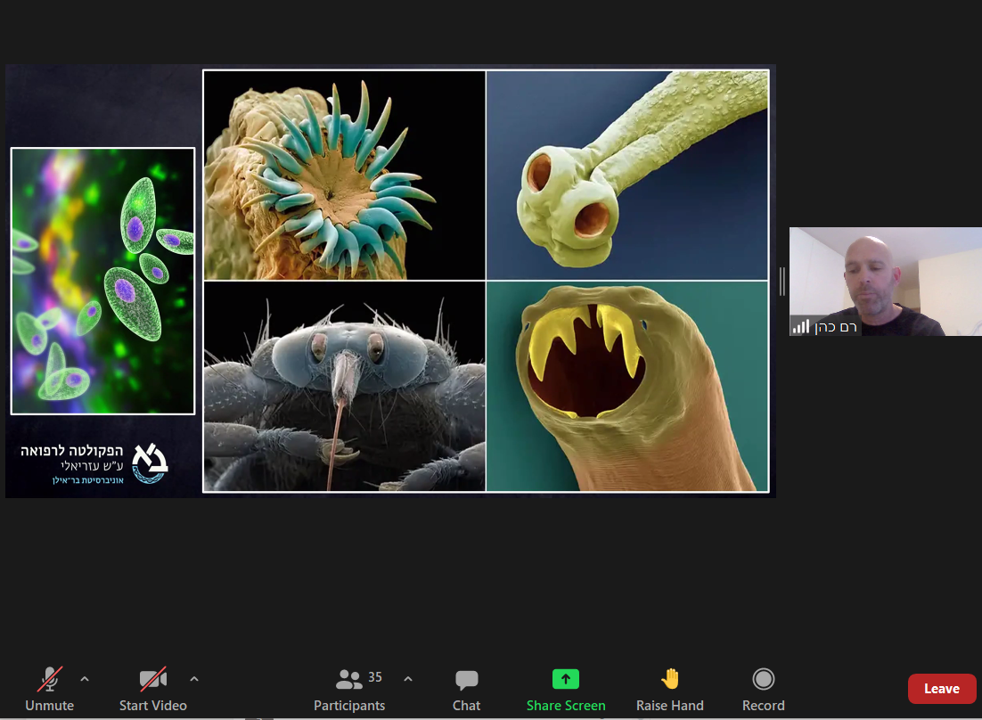Click the green Share Screen icon
Viewport: 982px width, 720px height.
tap(565, 680)
